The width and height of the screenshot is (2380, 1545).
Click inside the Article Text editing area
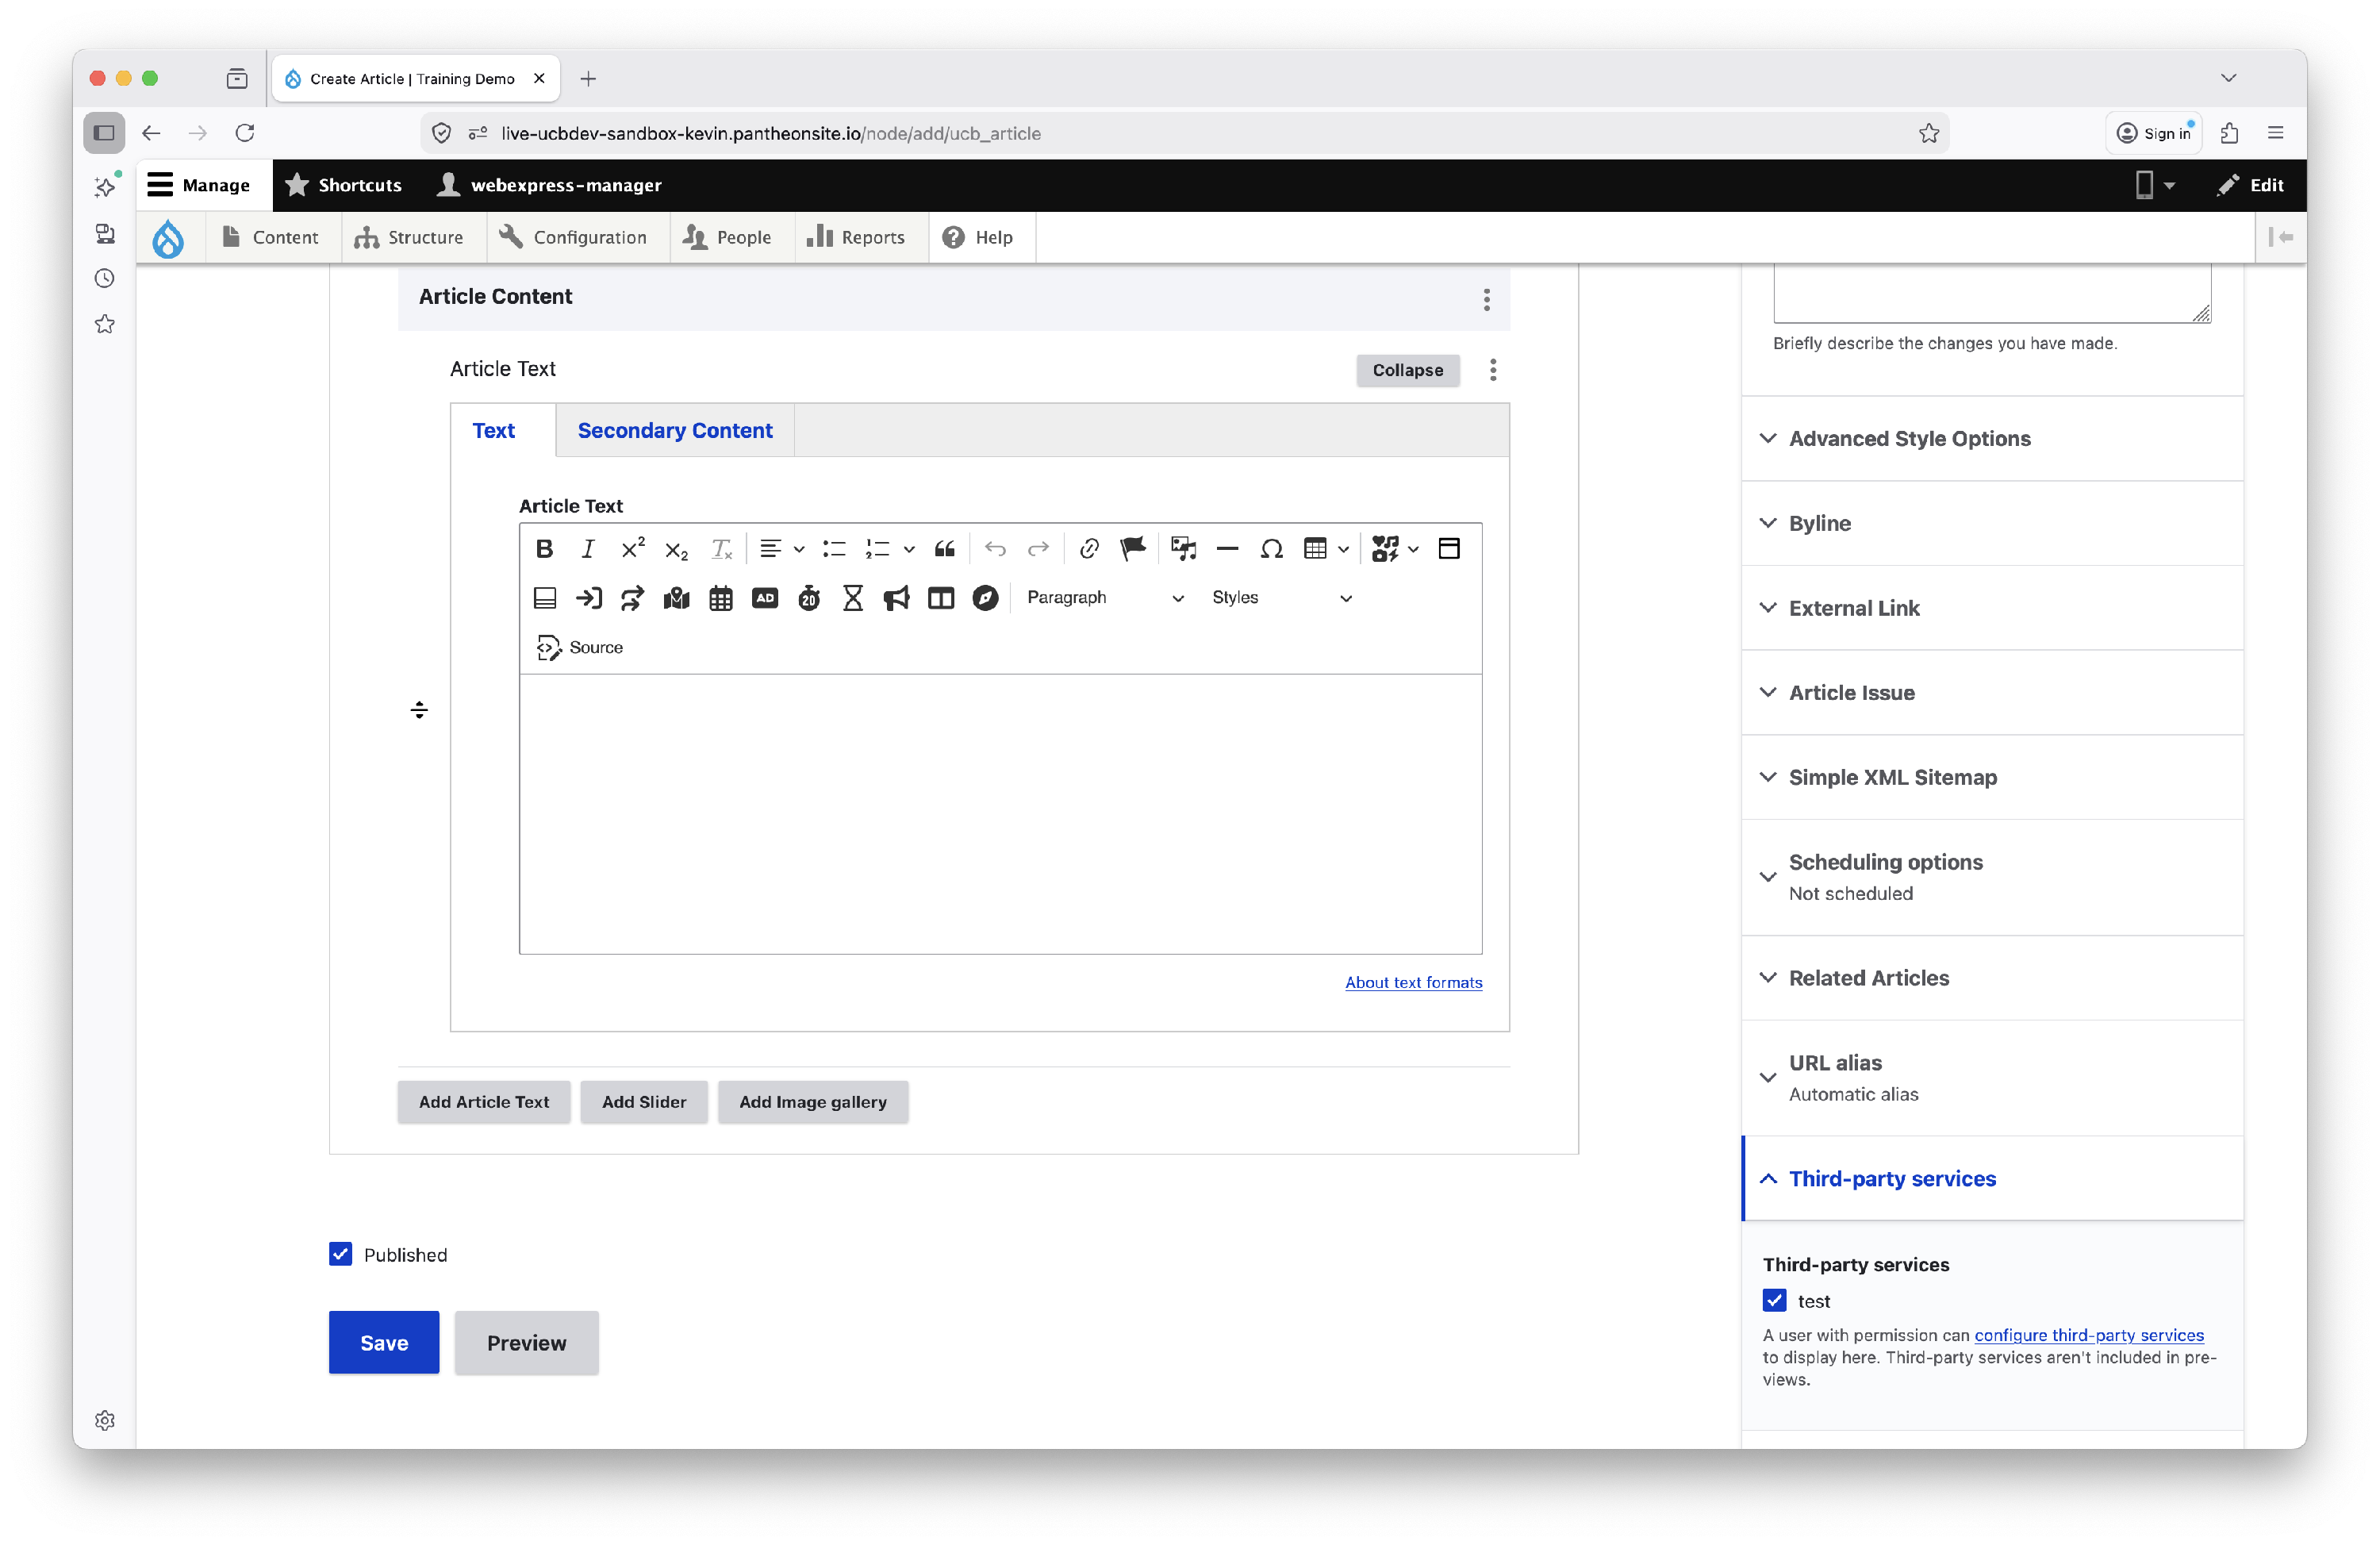pos(1000,812)
